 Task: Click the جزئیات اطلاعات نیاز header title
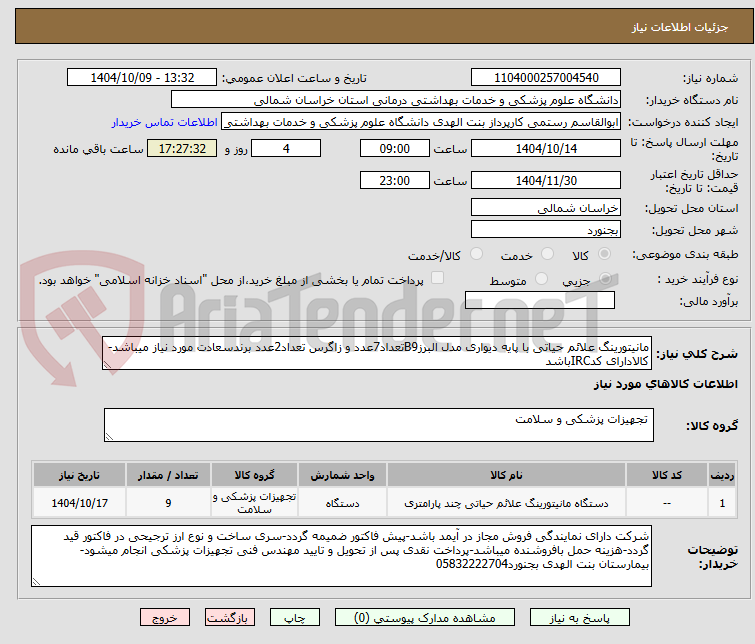pos(680,27)
